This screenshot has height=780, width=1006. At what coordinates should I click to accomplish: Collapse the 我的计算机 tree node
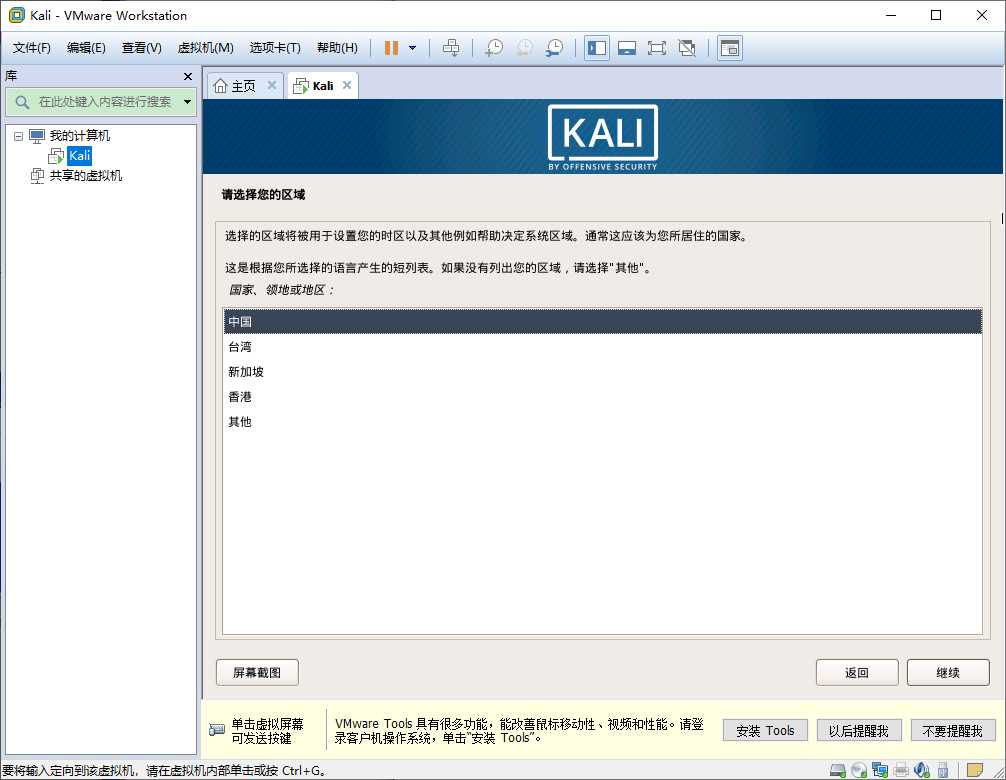(19, 136)
